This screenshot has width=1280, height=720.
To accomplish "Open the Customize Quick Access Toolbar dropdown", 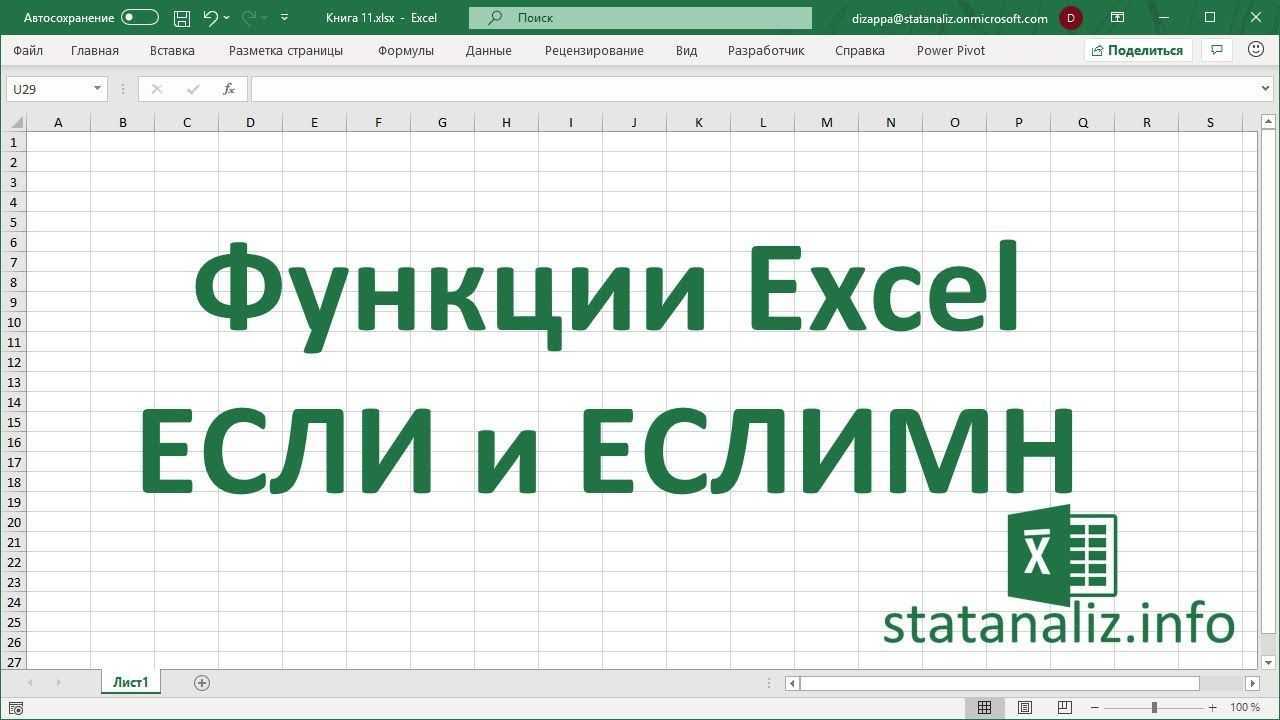I will pyautogui.click(x=285, y=17).
